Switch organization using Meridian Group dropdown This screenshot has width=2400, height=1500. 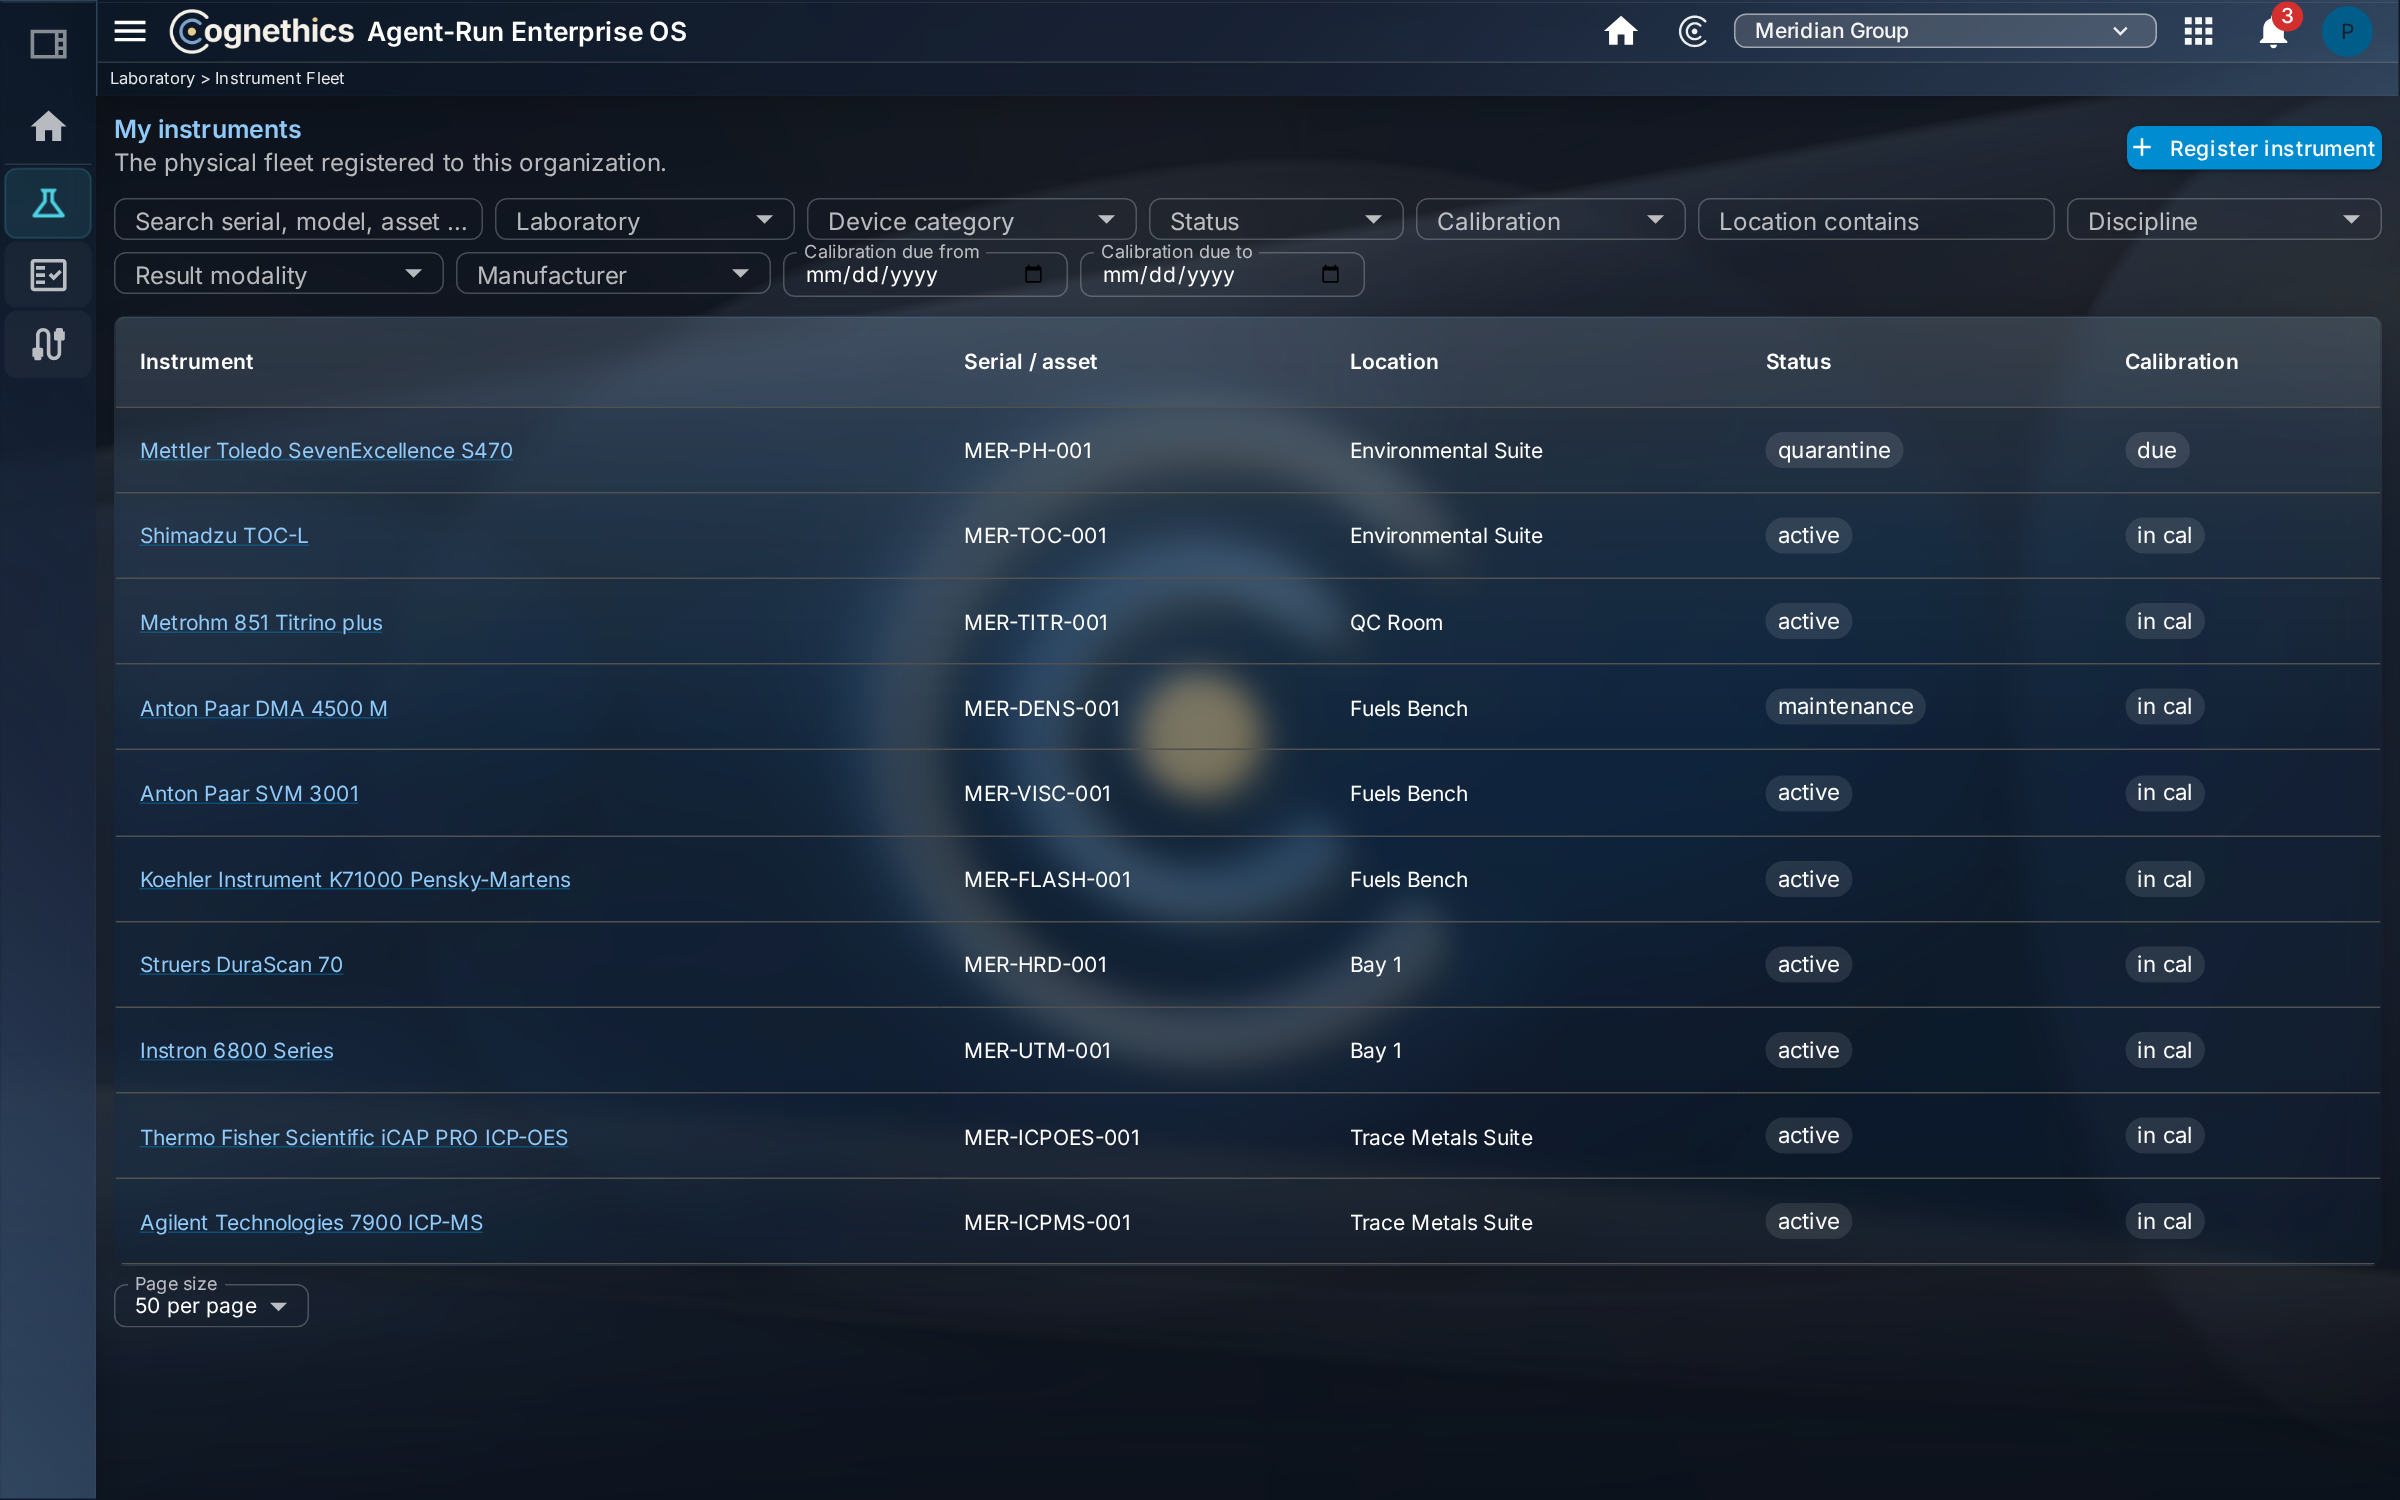pos(1944,31)
